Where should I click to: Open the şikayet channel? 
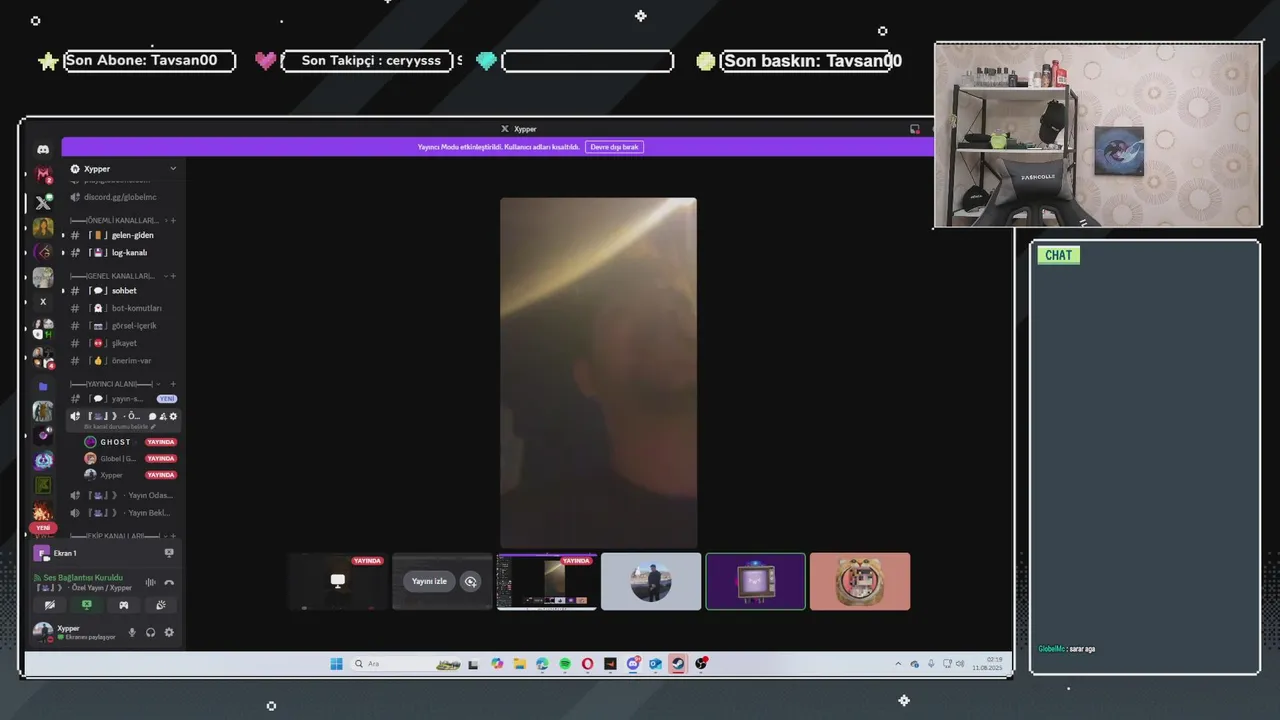123,343
